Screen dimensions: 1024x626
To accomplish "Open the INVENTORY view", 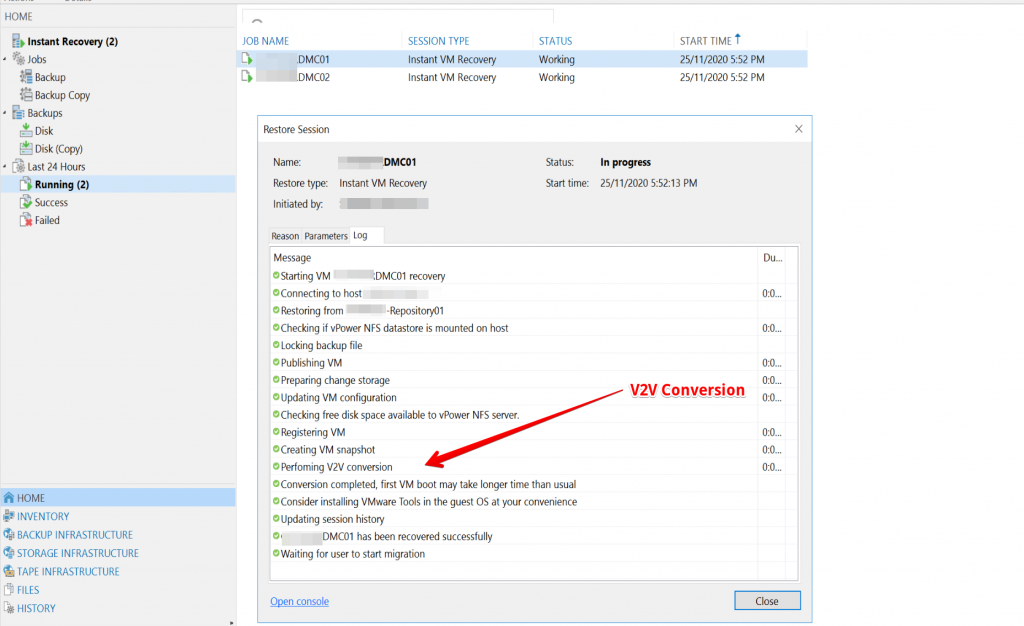I will [x=43, y=516].
